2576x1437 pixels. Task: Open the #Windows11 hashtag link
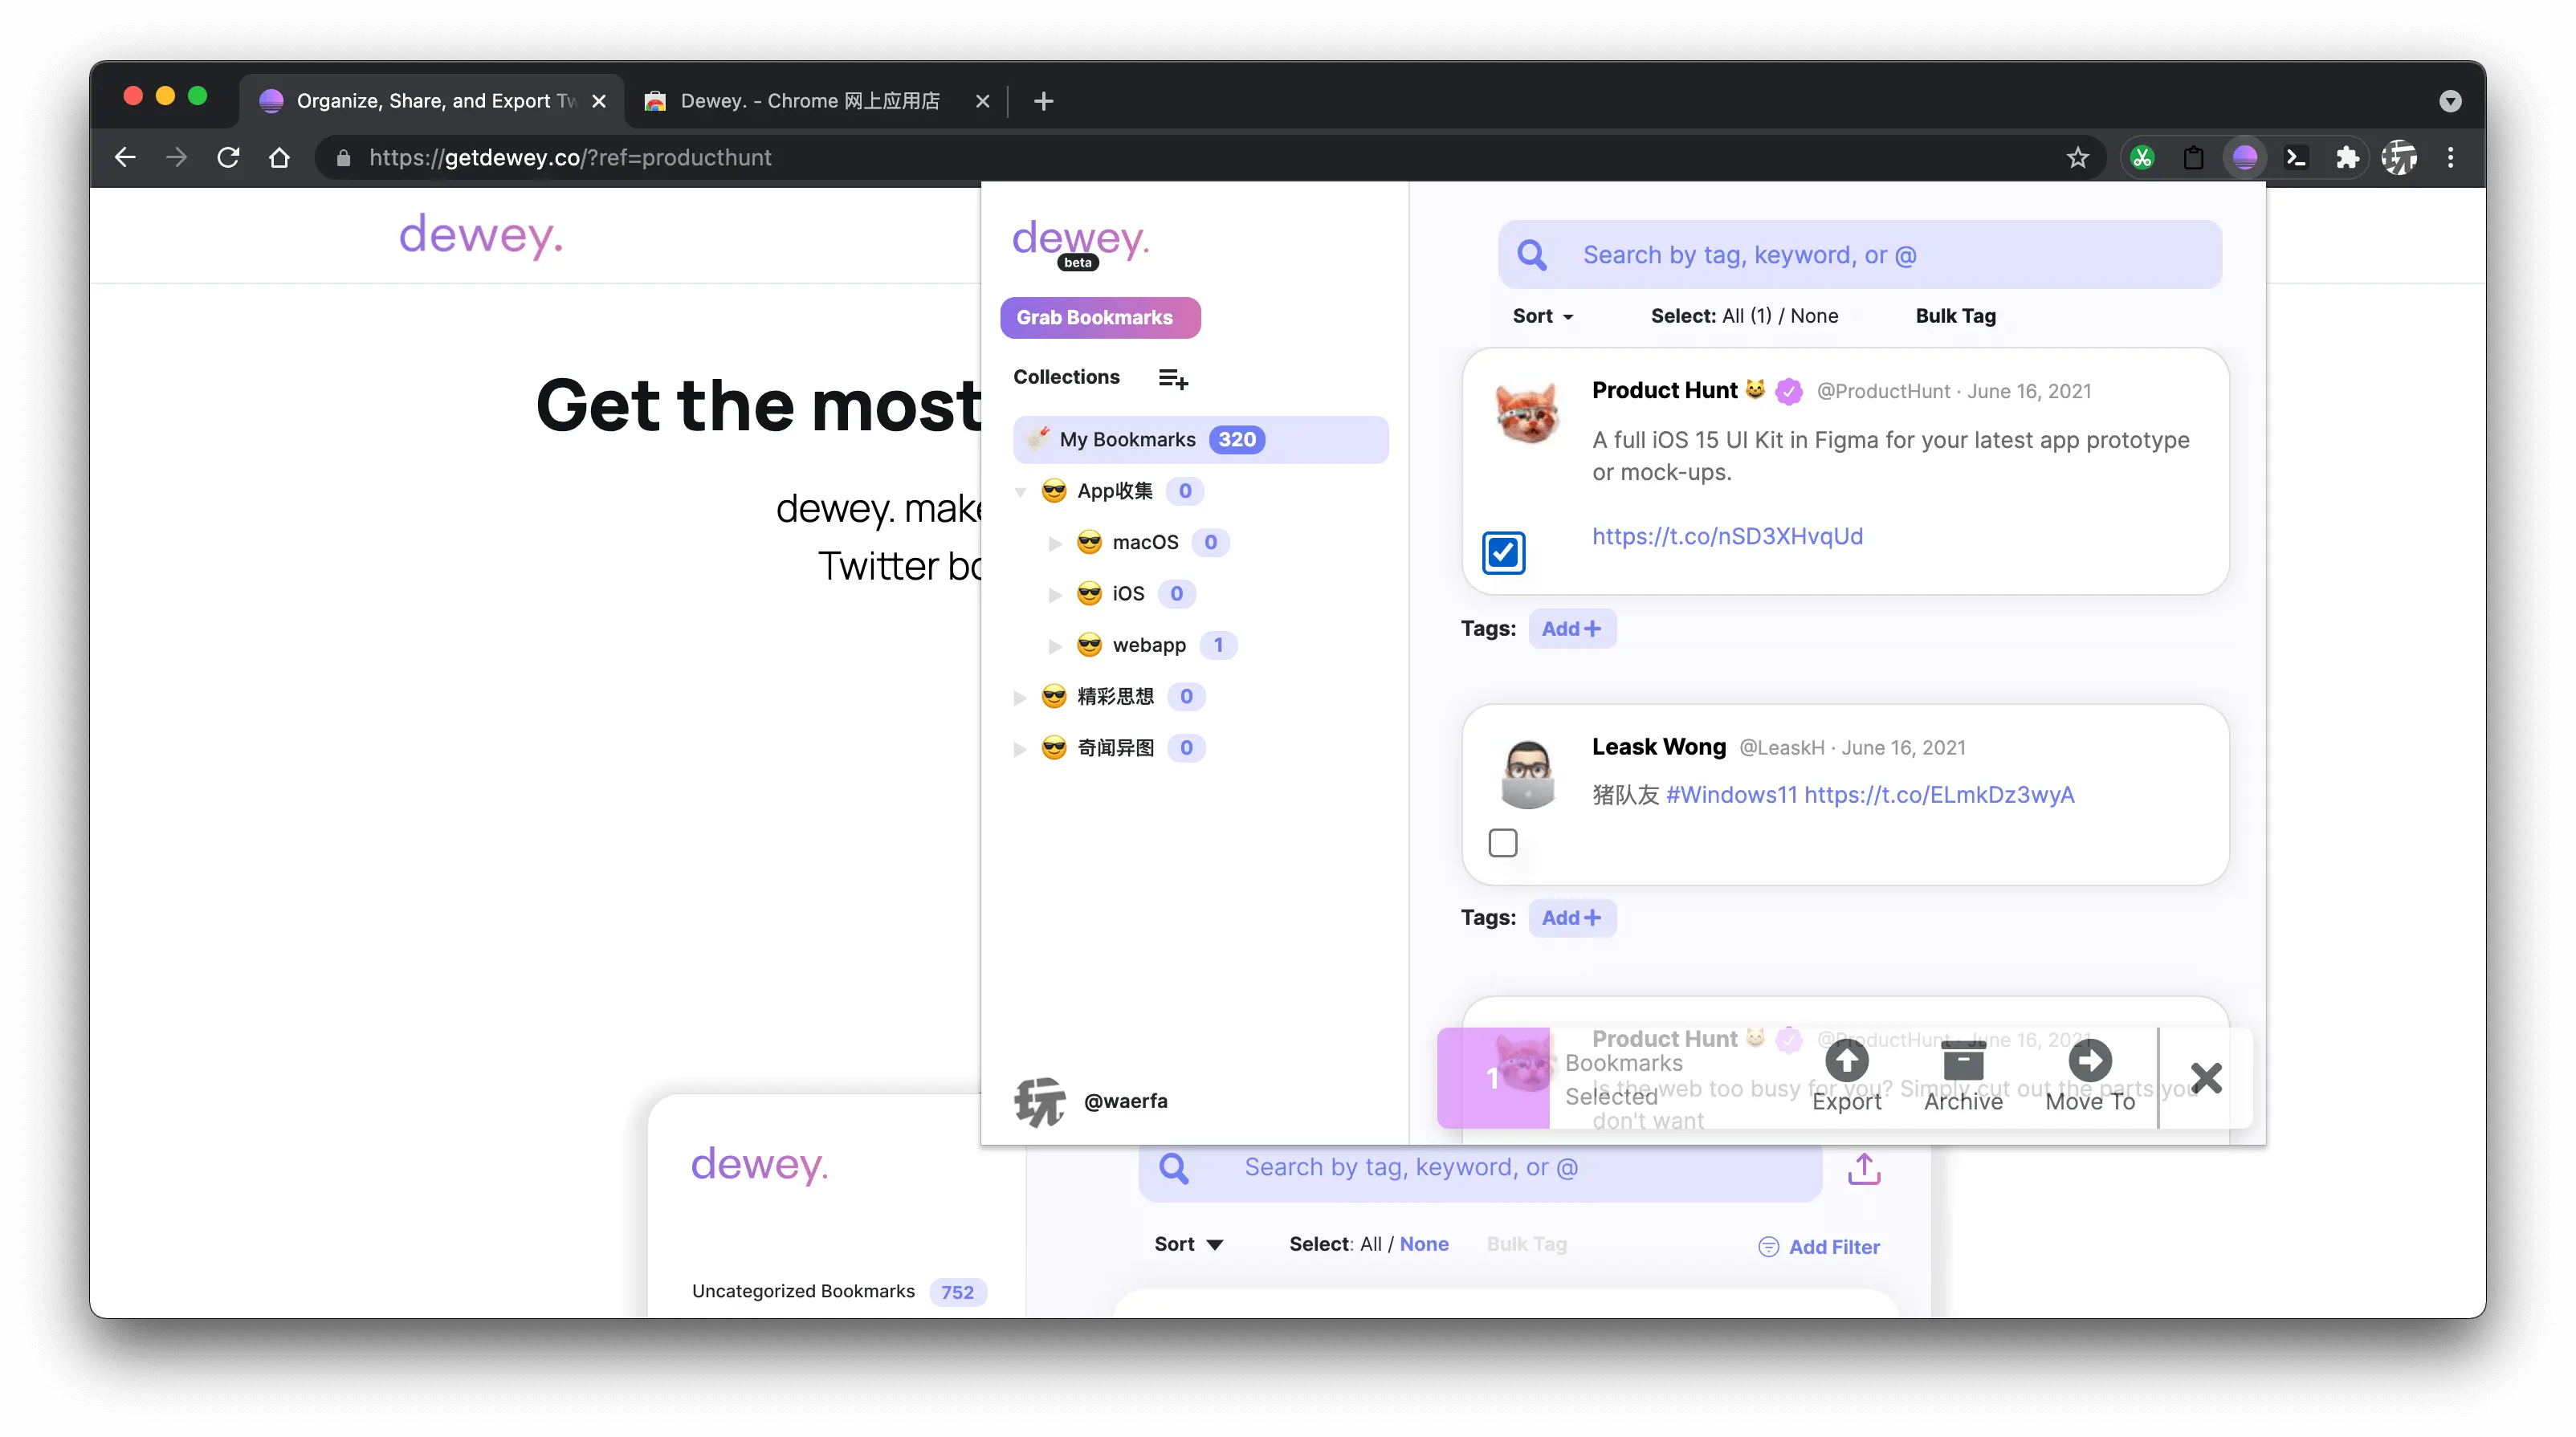1731,795
